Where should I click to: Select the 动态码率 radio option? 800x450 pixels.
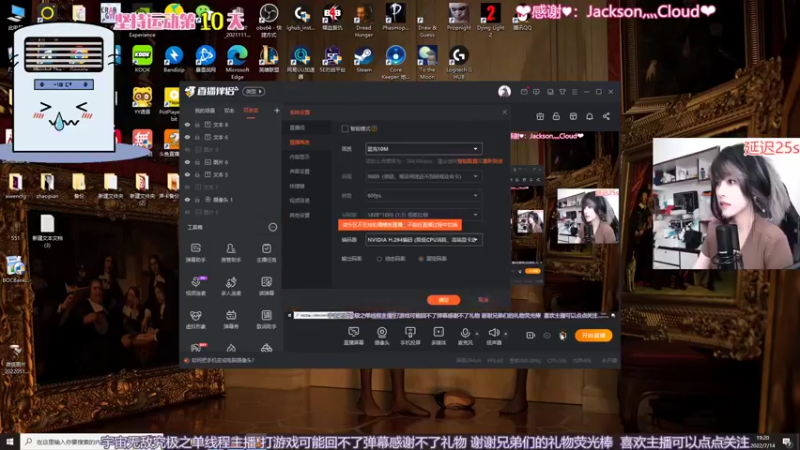pyautogui.click(x=379, y=259)
